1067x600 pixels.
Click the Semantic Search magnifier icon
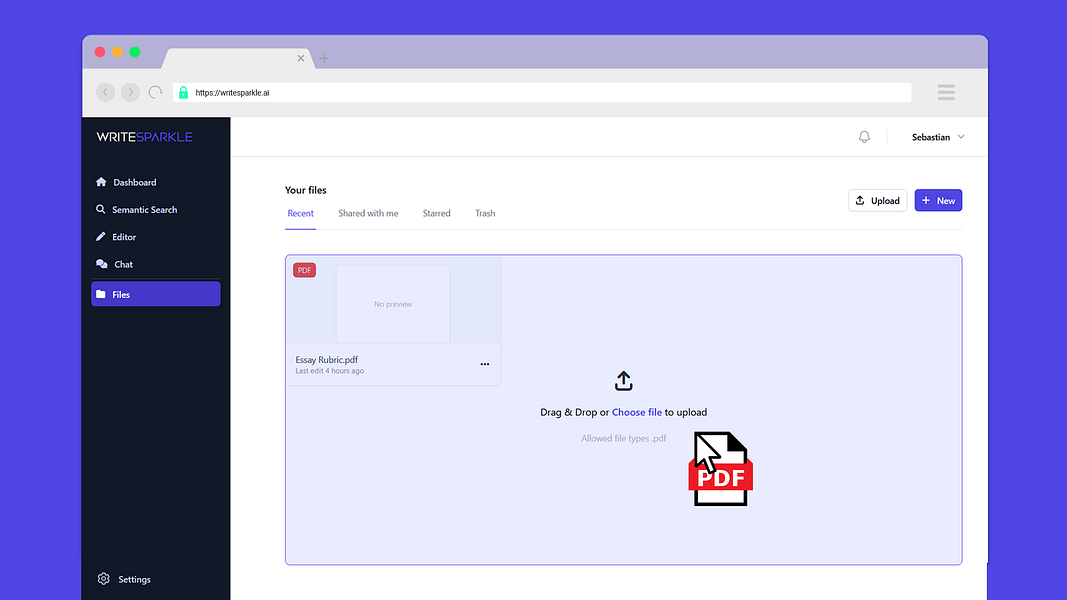click(101, 209)
